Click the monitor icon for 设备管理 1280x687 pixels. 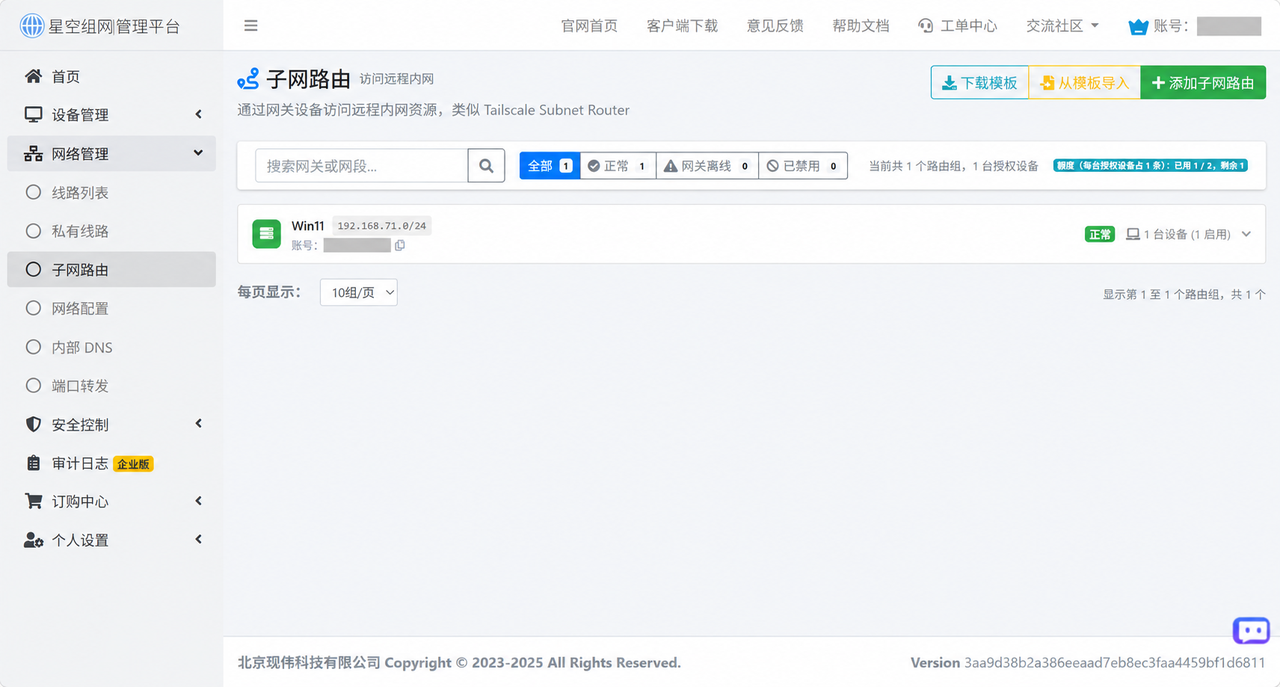pyautogui.click(x=34, y=115)
